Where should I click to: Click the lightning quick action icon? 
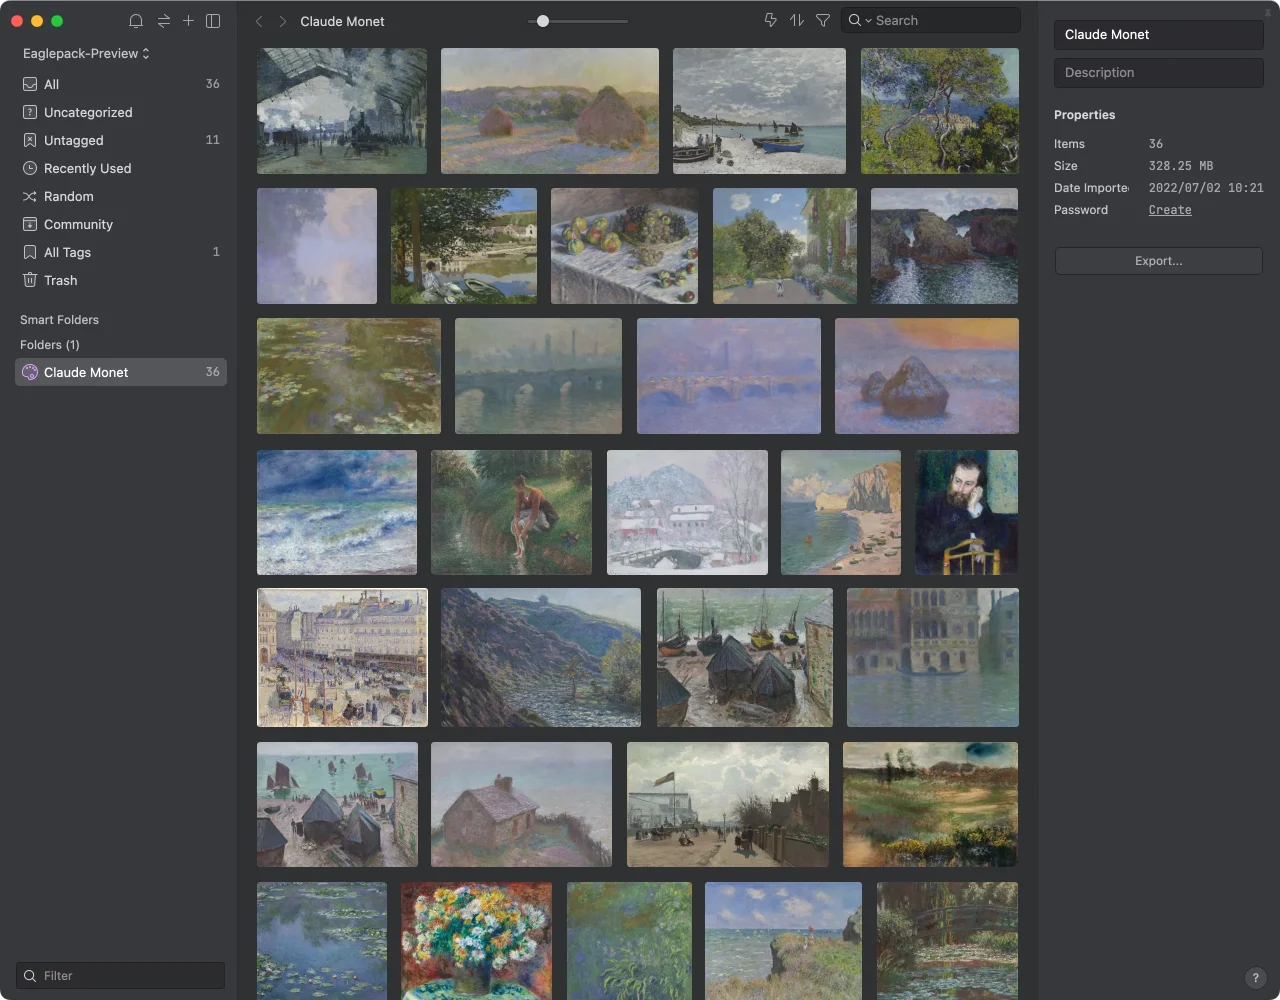tap(770, 20)
